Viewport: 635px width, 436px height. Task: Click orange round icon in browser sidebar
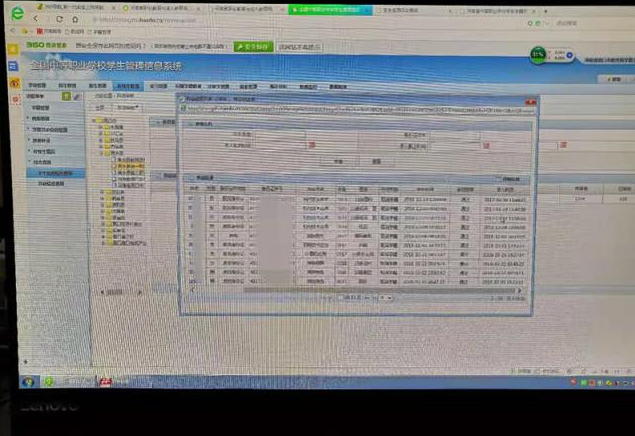click(x=15, y=83)
